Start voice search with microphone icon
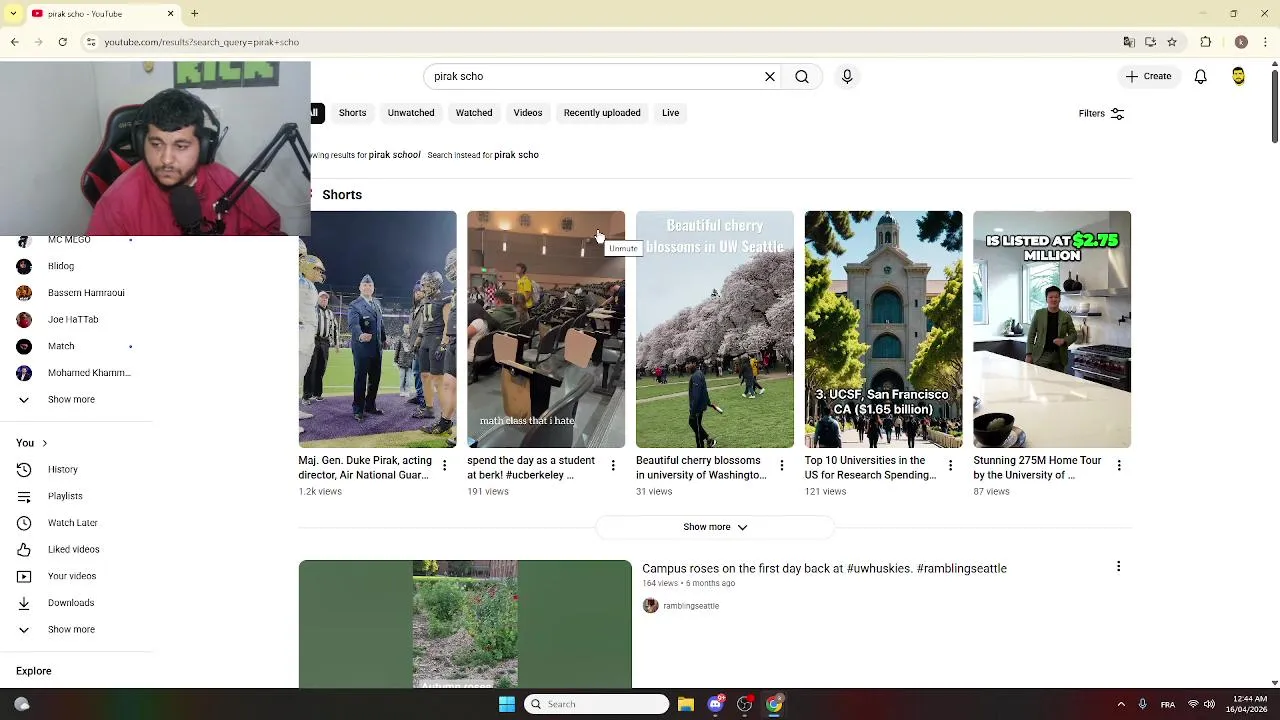This screenshot has height=720, width=1280. pos(847,76)
